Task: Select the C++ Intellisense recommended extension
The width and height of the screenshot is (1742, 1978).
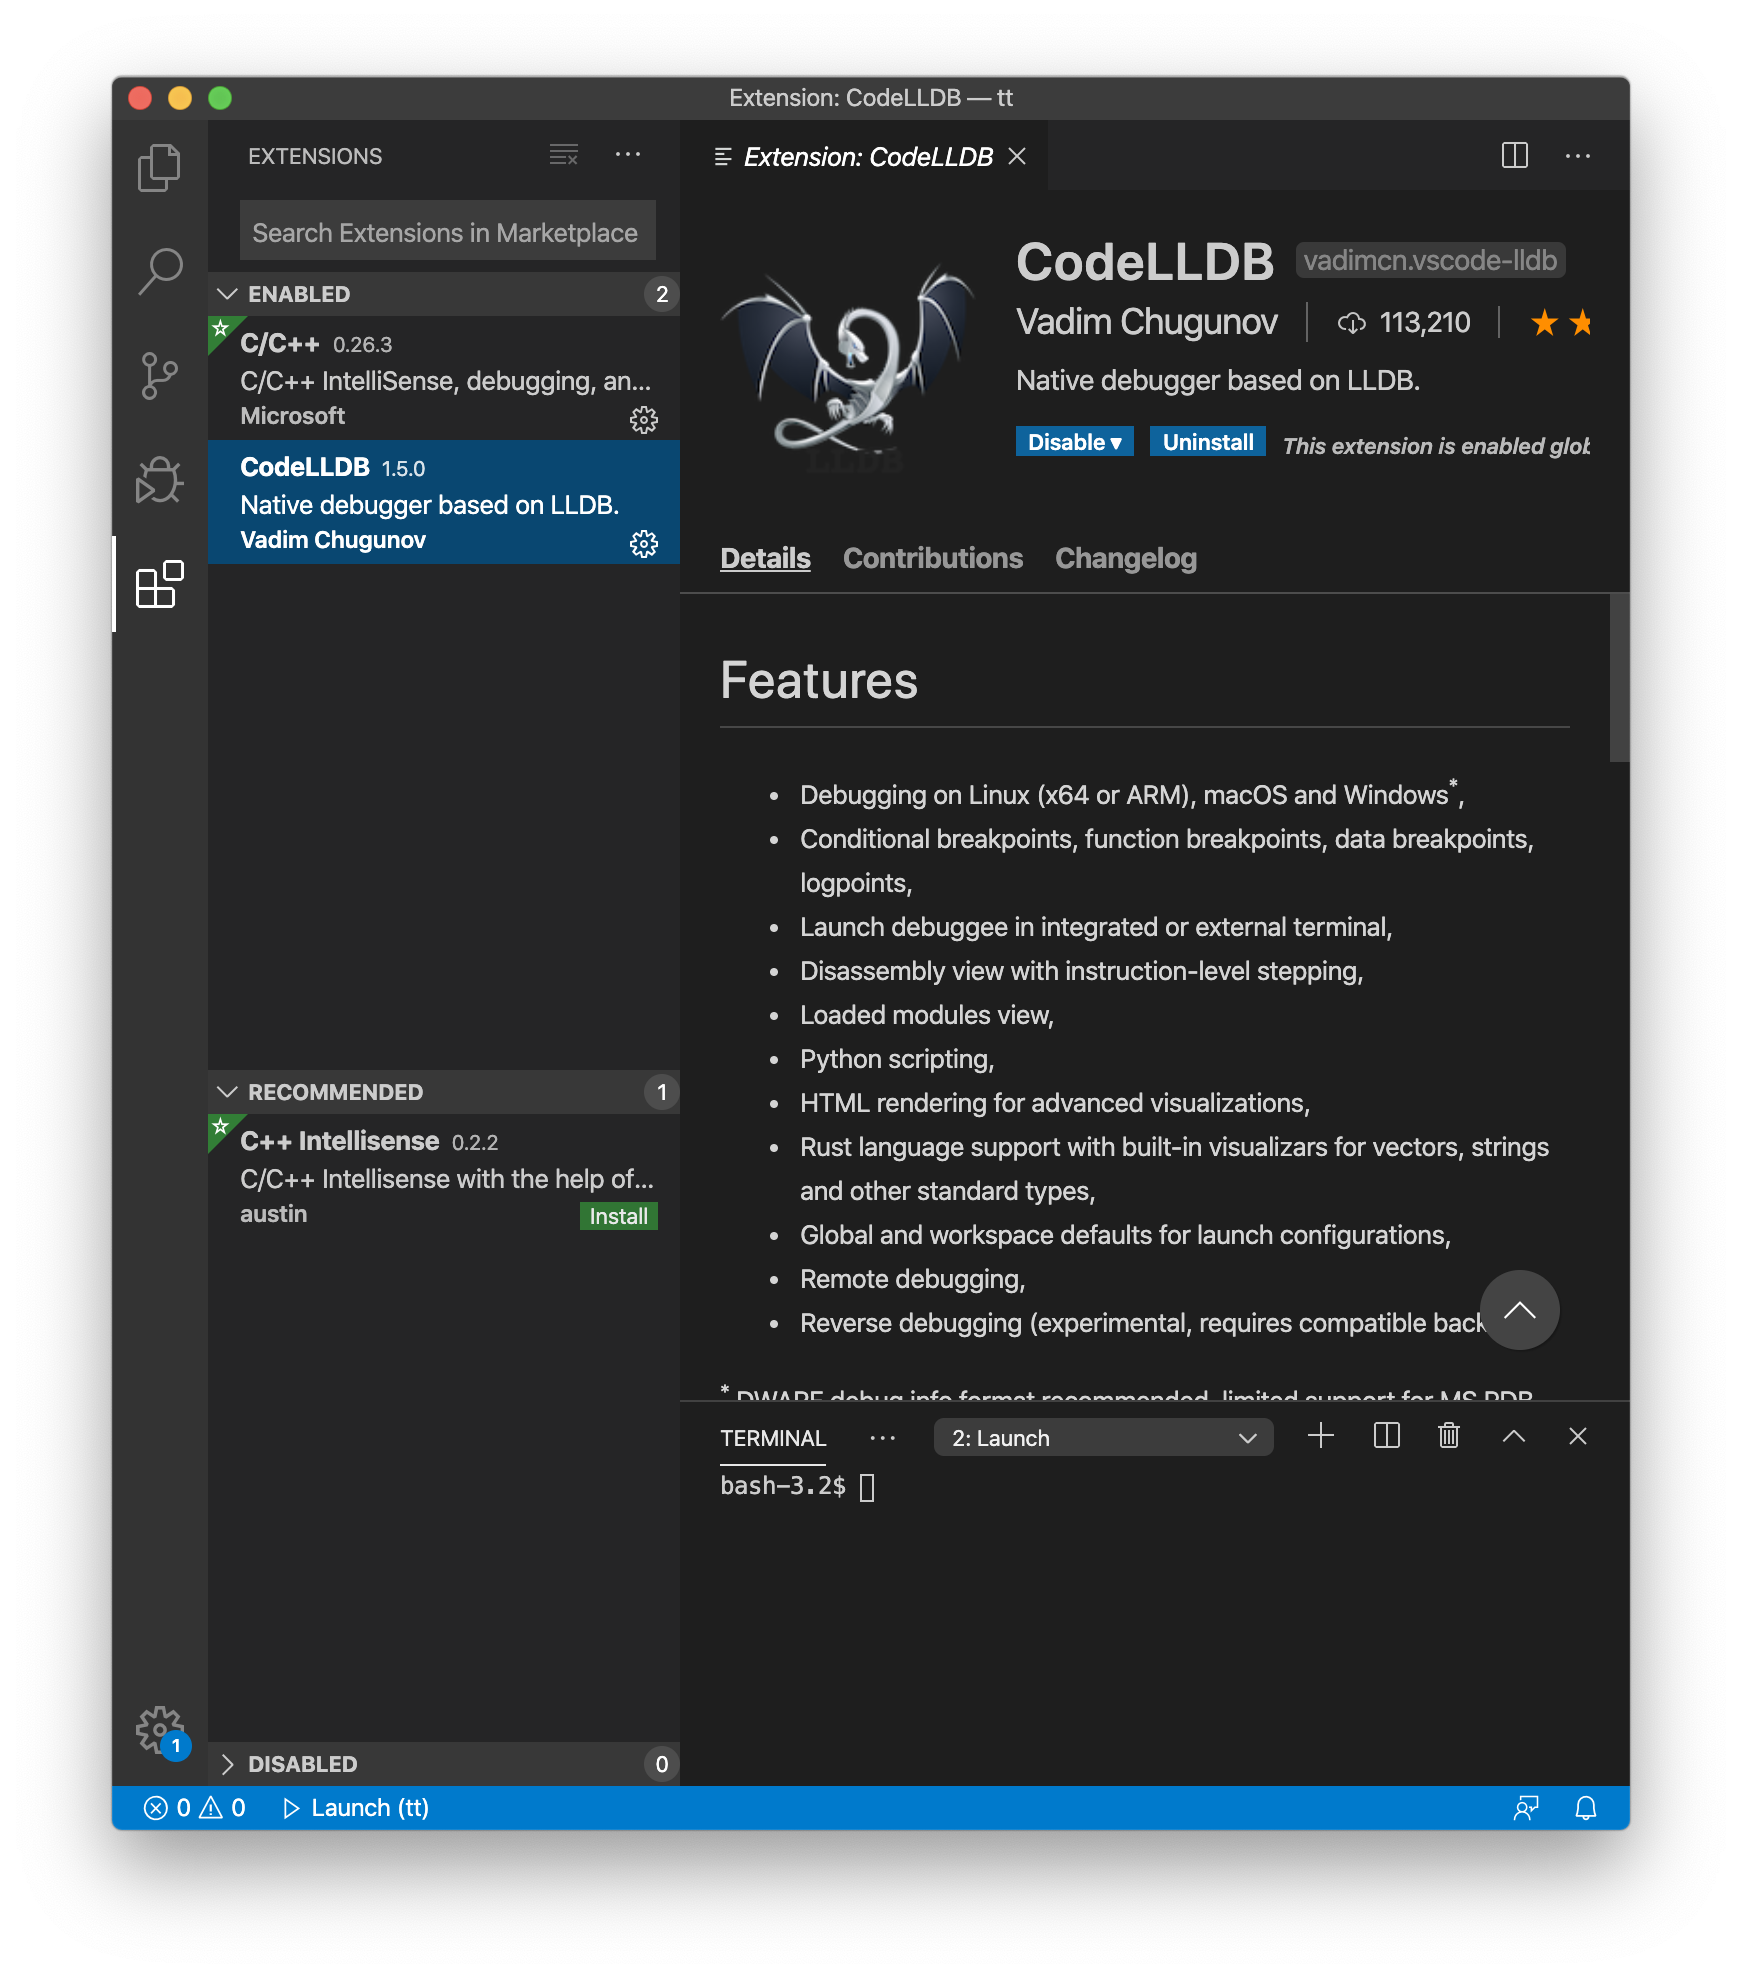Action: point(444,1176)
